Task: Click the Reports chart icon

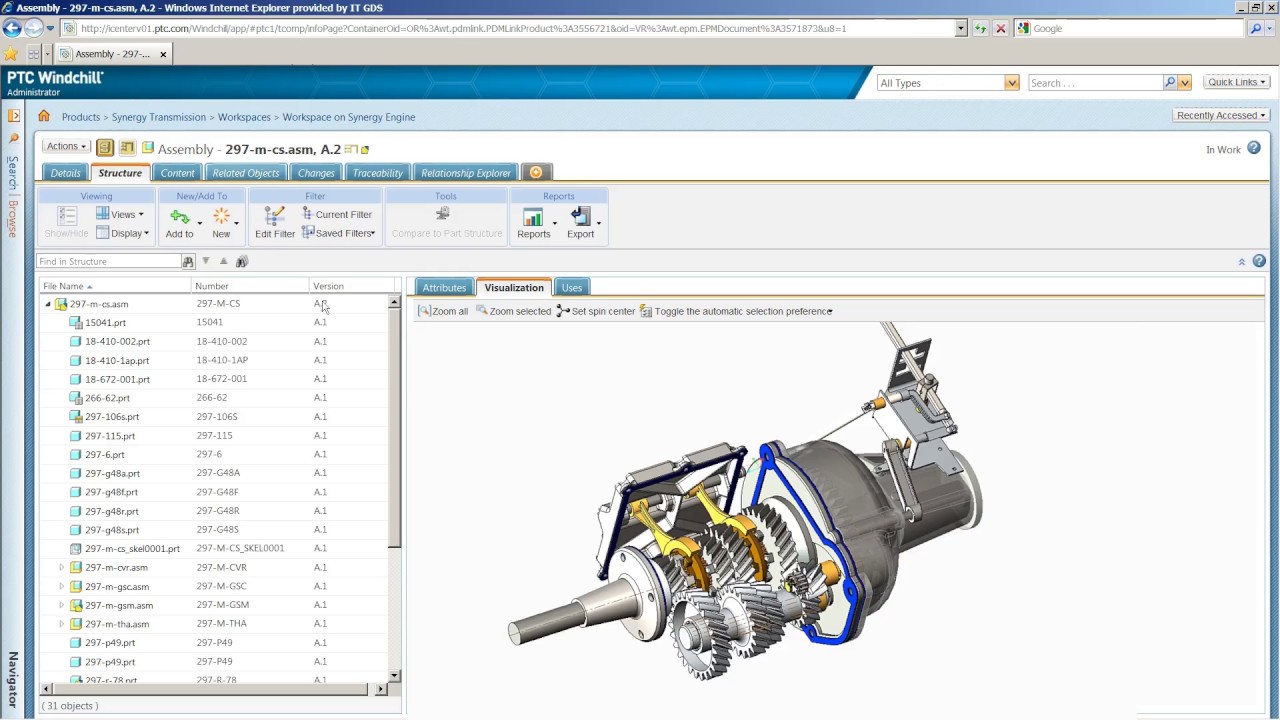Action: pos(533,217)
